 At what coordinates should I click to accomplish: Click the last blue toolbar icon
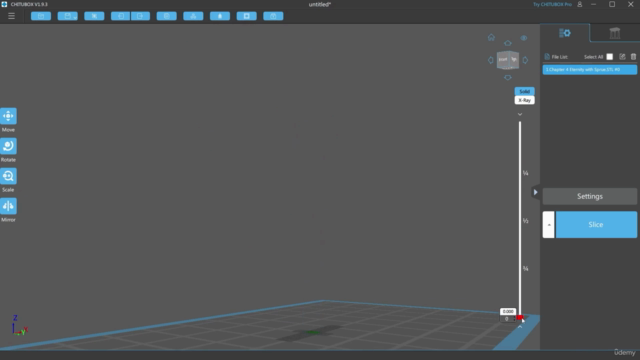273,16
